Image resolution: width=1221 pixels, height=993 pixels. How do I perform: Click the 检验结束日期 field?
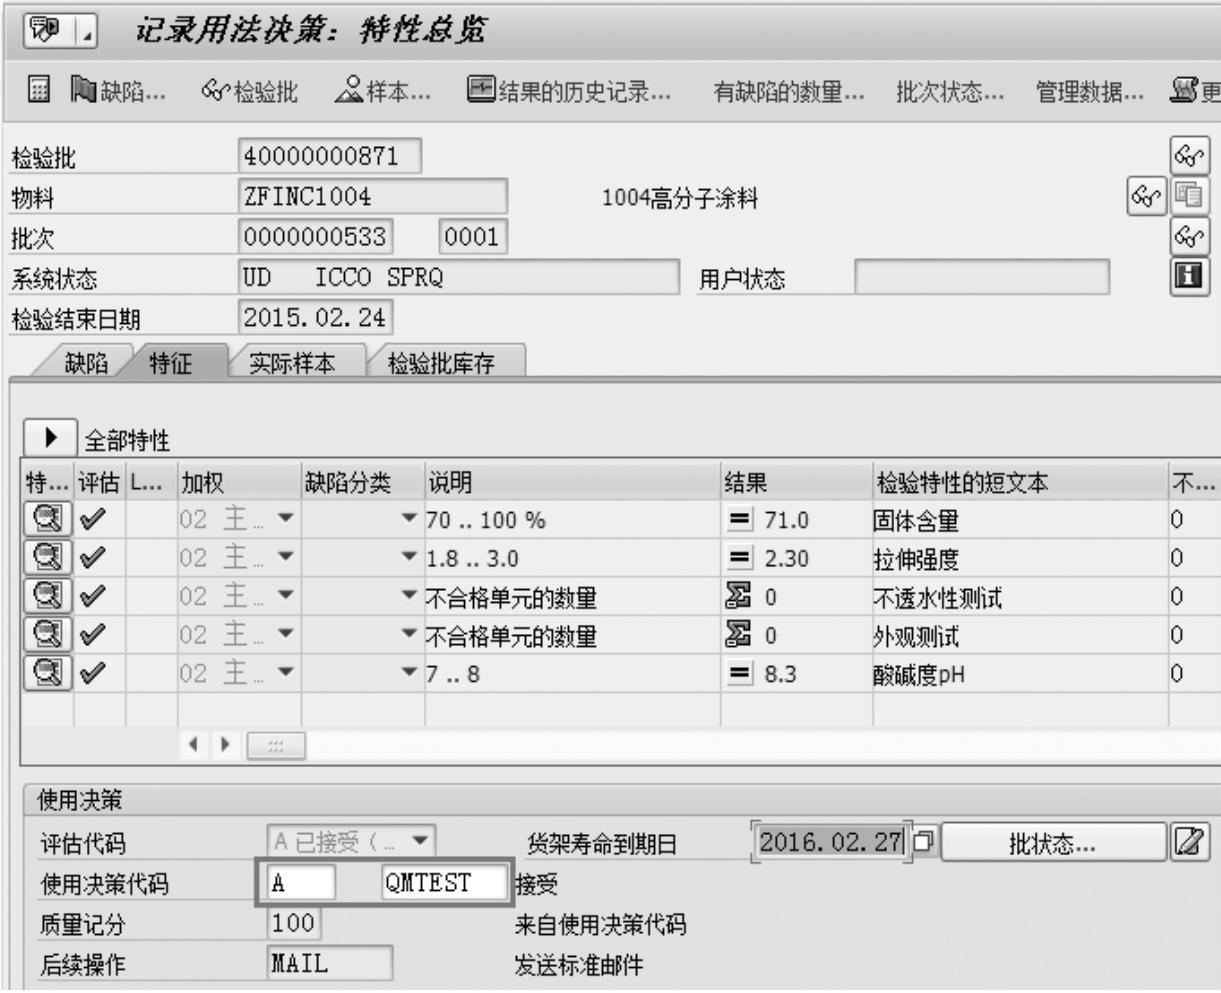pos(316,317)
